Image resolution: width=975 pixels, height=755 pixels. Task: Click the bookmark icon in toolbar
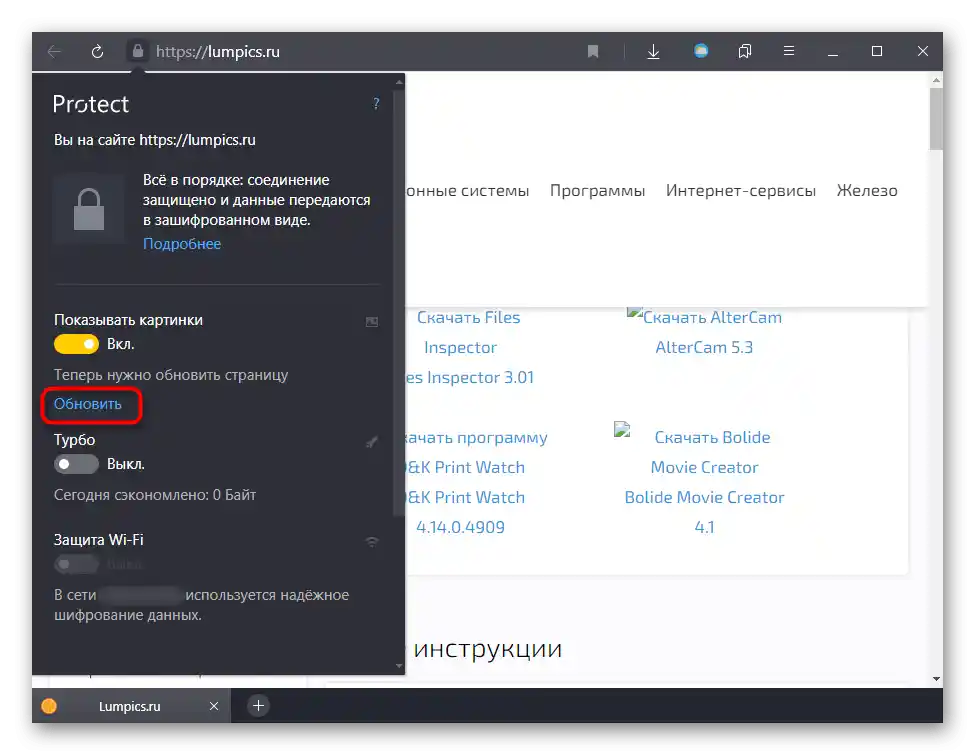click(x=593, y=52)
